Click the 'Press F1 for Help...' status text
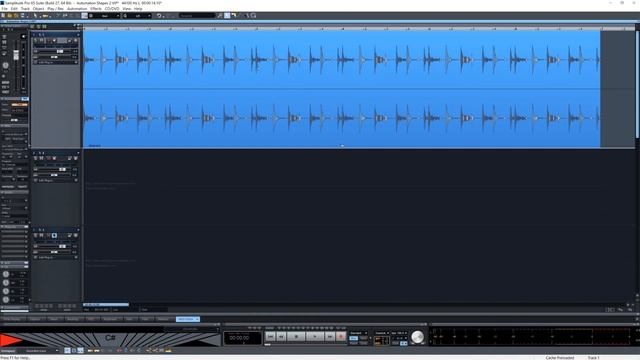The image size is (640, 360). click(16, 358)
